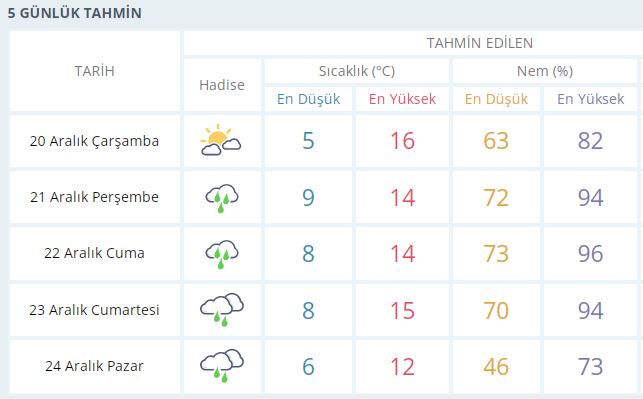Click the TARİH column header

(x=94, y=71)
